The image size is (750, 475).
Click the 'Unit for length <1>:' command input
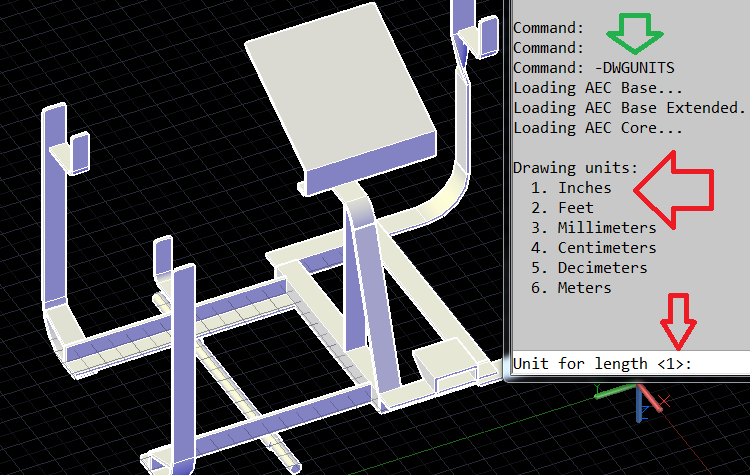tap(630, 364)
